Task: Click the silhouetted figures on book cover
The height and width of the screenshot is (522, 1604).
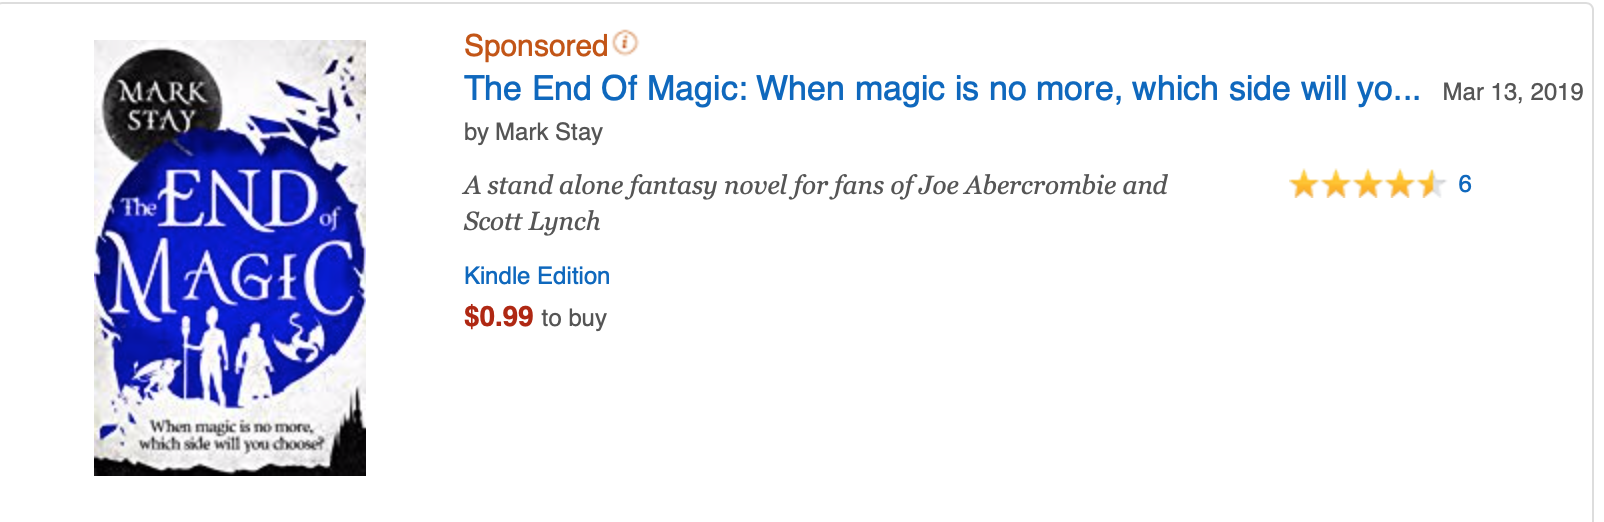Action: (228, 355)
